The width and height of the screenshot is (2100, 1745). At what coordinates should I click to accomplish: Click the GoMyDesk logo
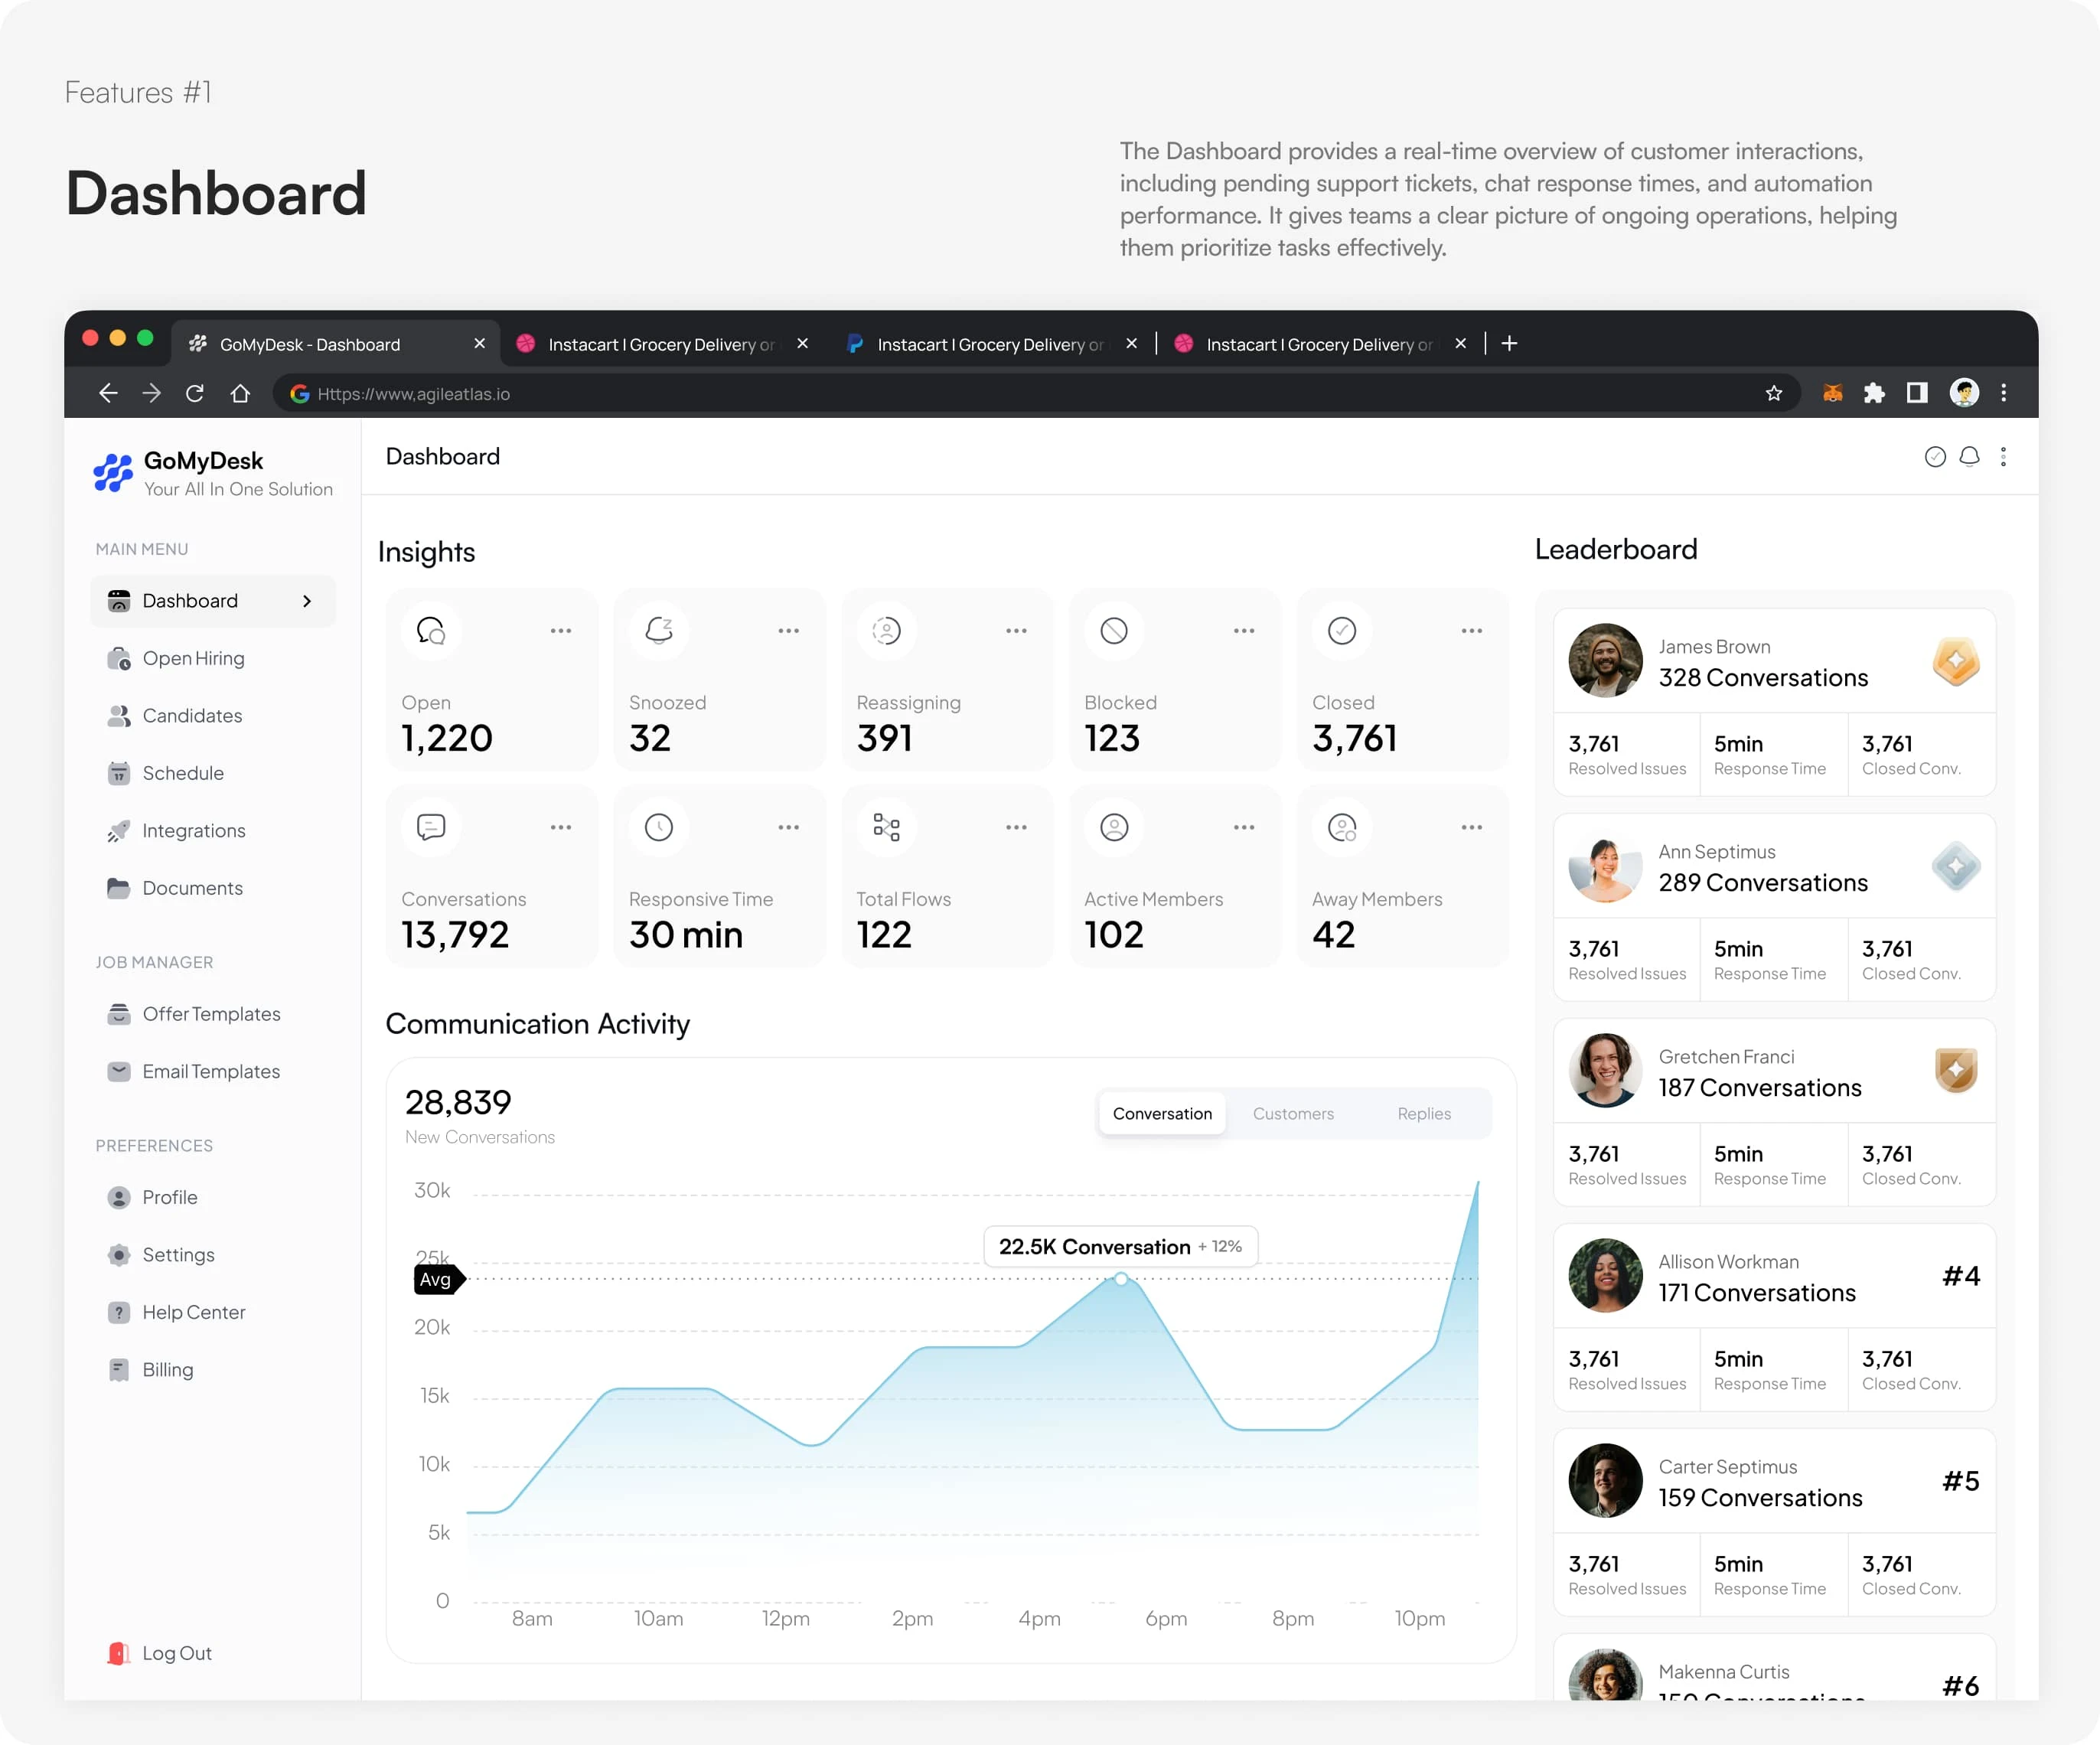tap(113, 472)
